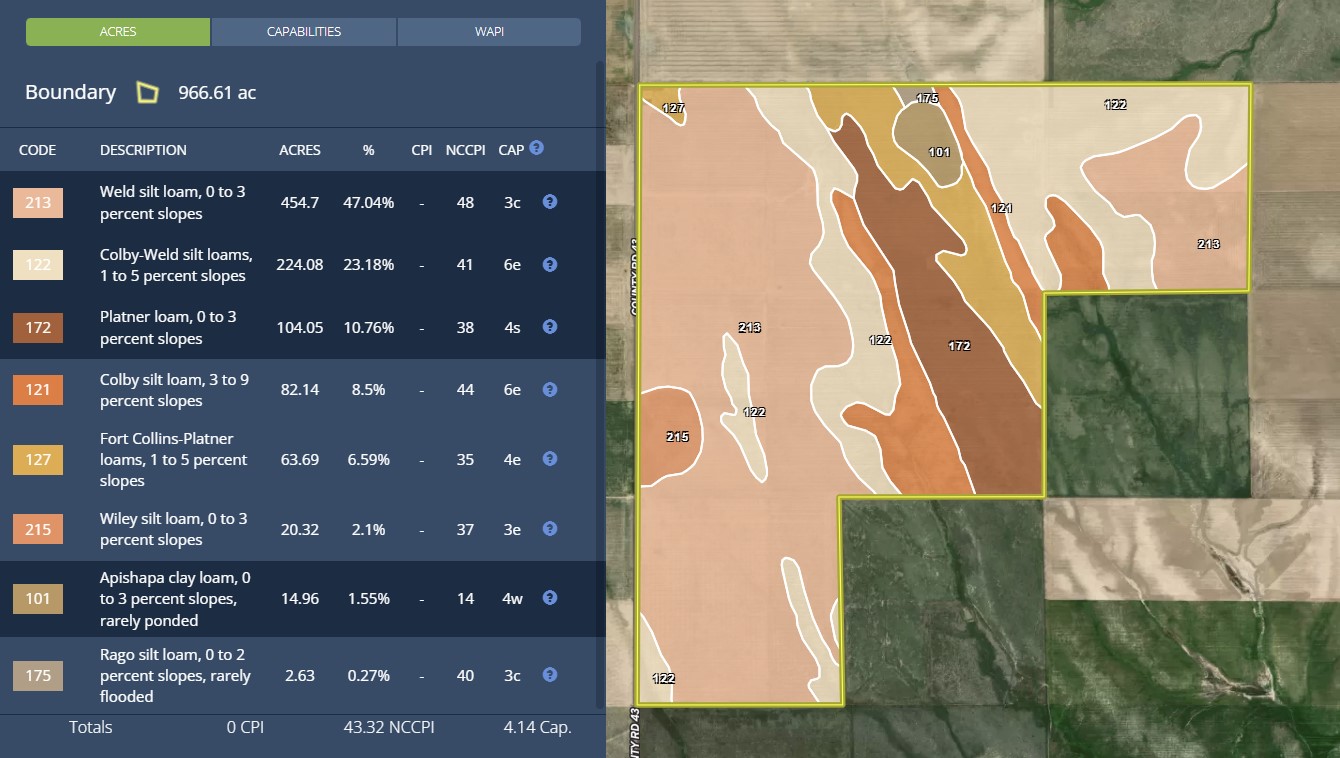The image size is (1340, 758).
Task: Click the 213 soil code color swatch
Action: pos(38,203)
